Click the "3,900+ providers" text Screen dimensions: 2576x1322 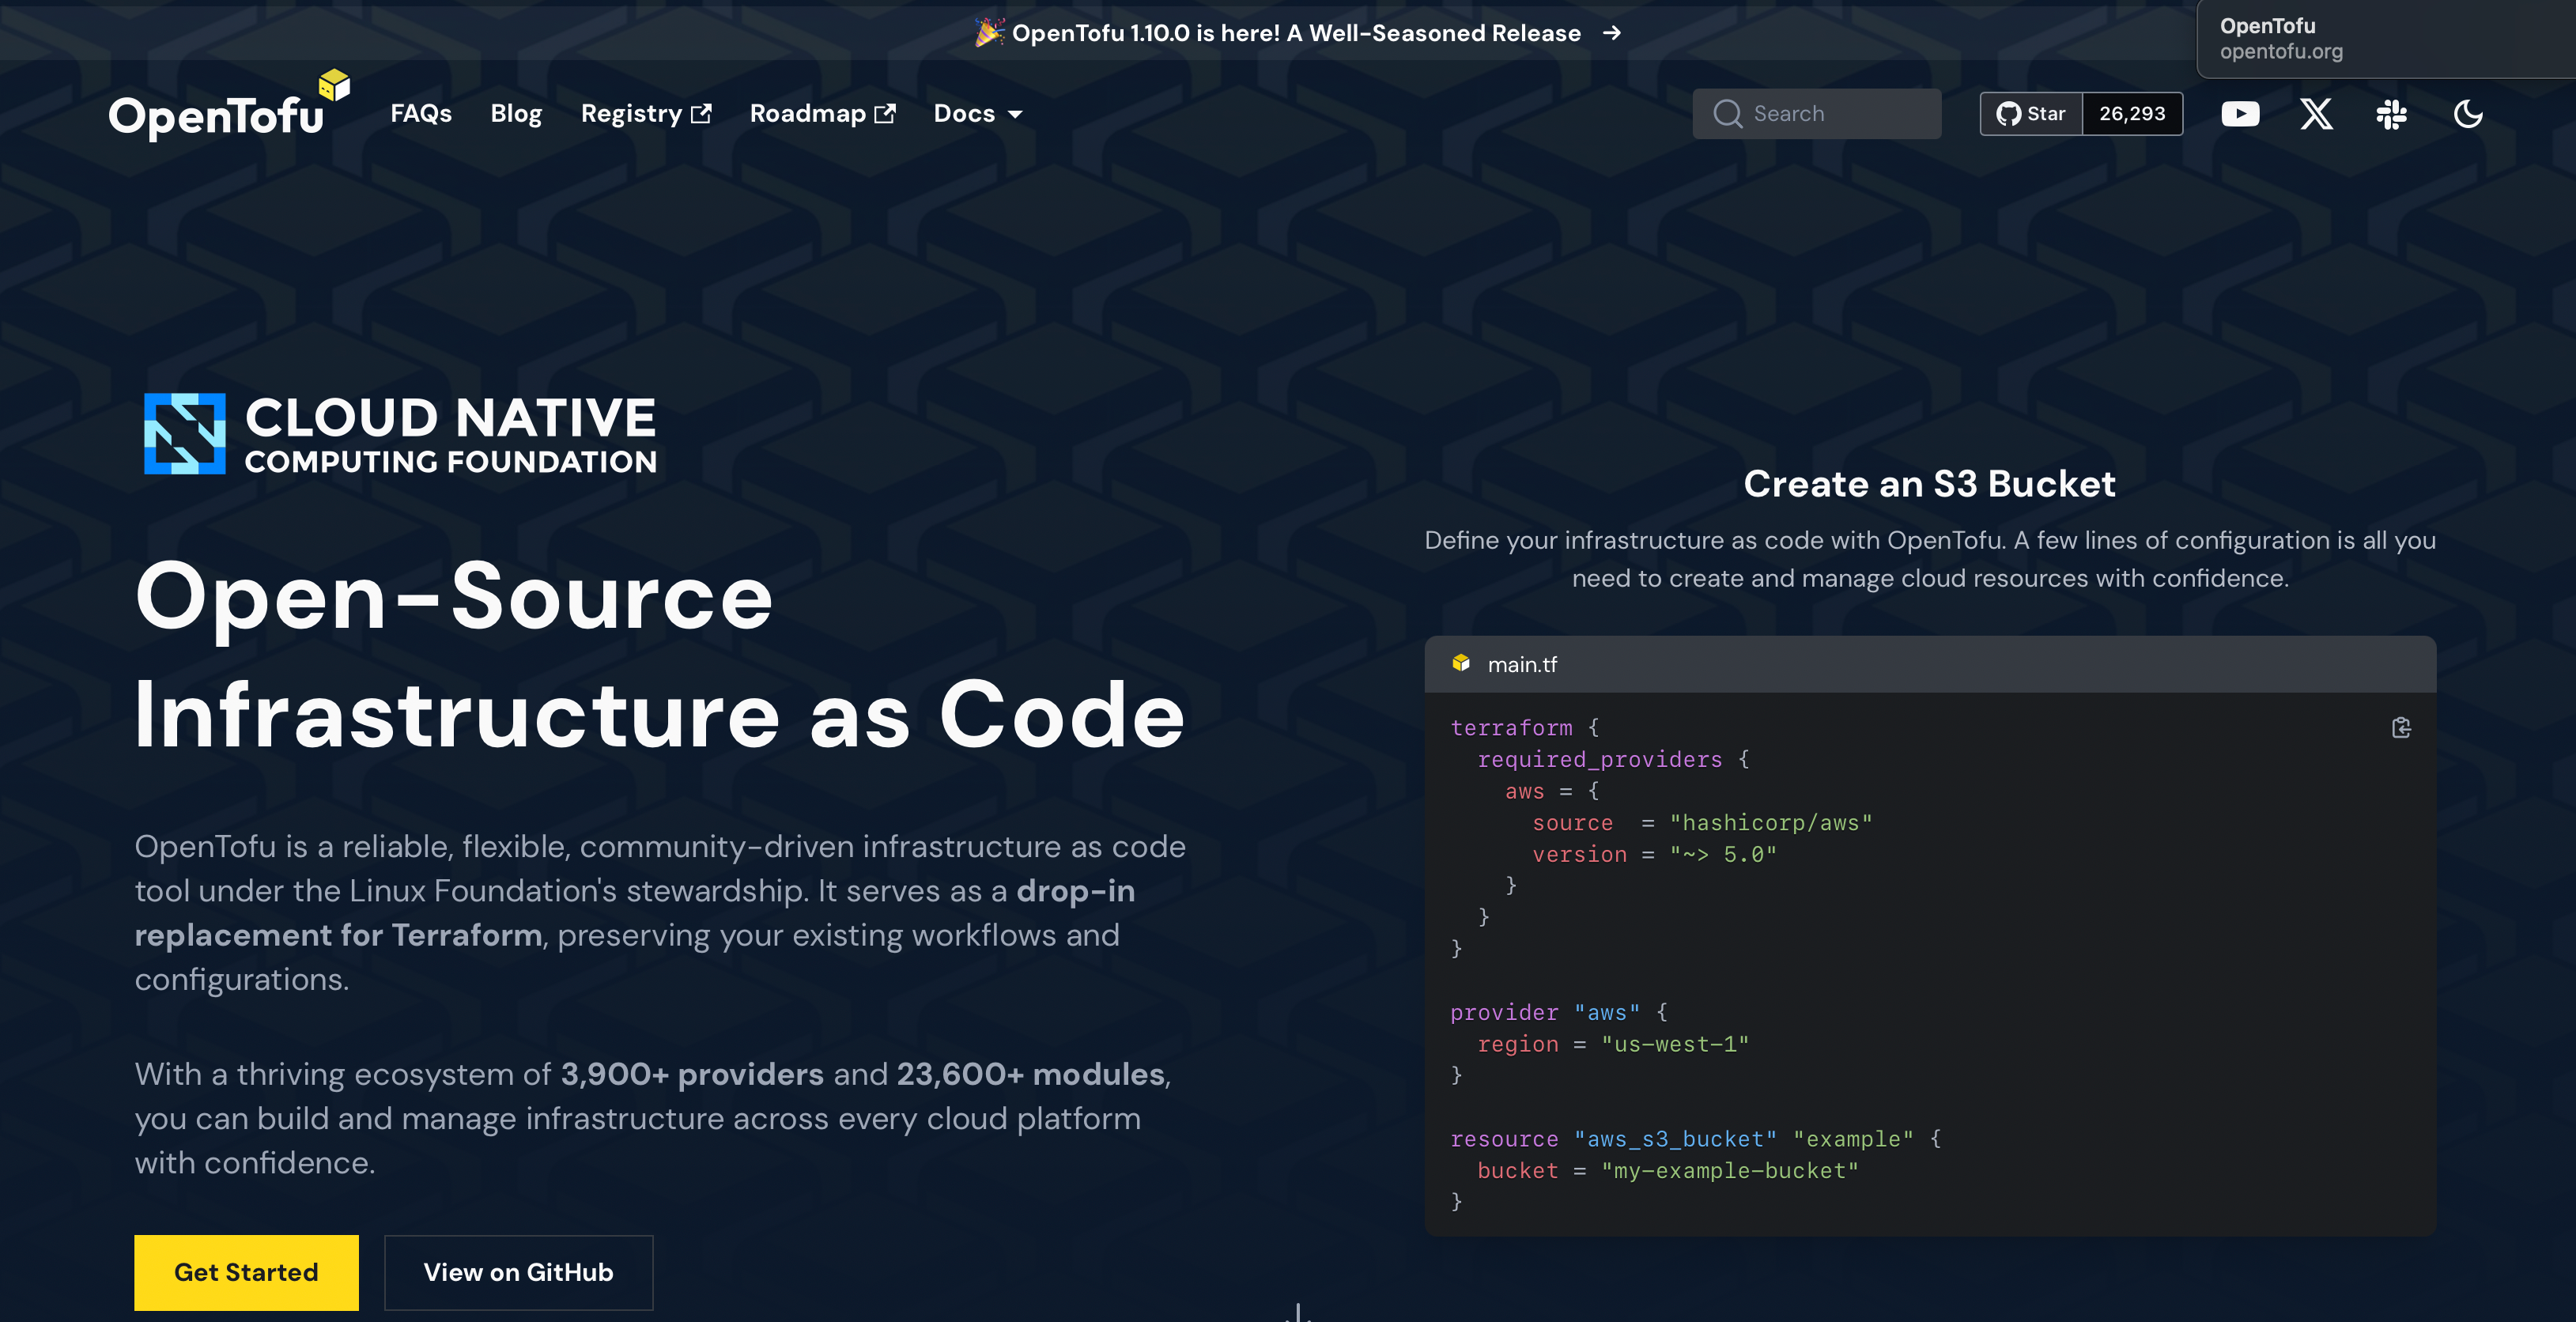(692, 1074)
